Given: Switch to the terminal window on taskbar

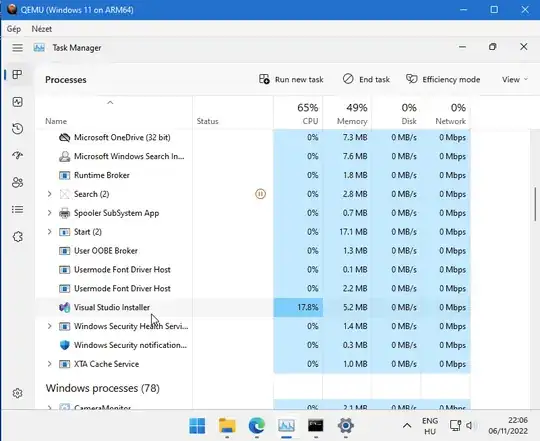Looking at the screenshot, I should (316, 426).
